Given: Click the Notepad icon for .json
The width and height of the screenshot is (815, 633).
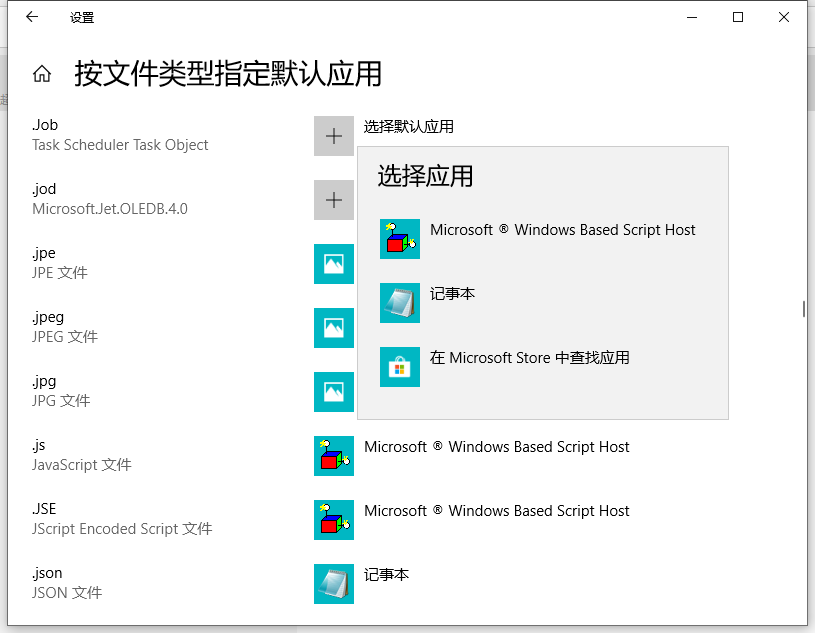Looking at the screenshot, I should [x=334, y=584].
